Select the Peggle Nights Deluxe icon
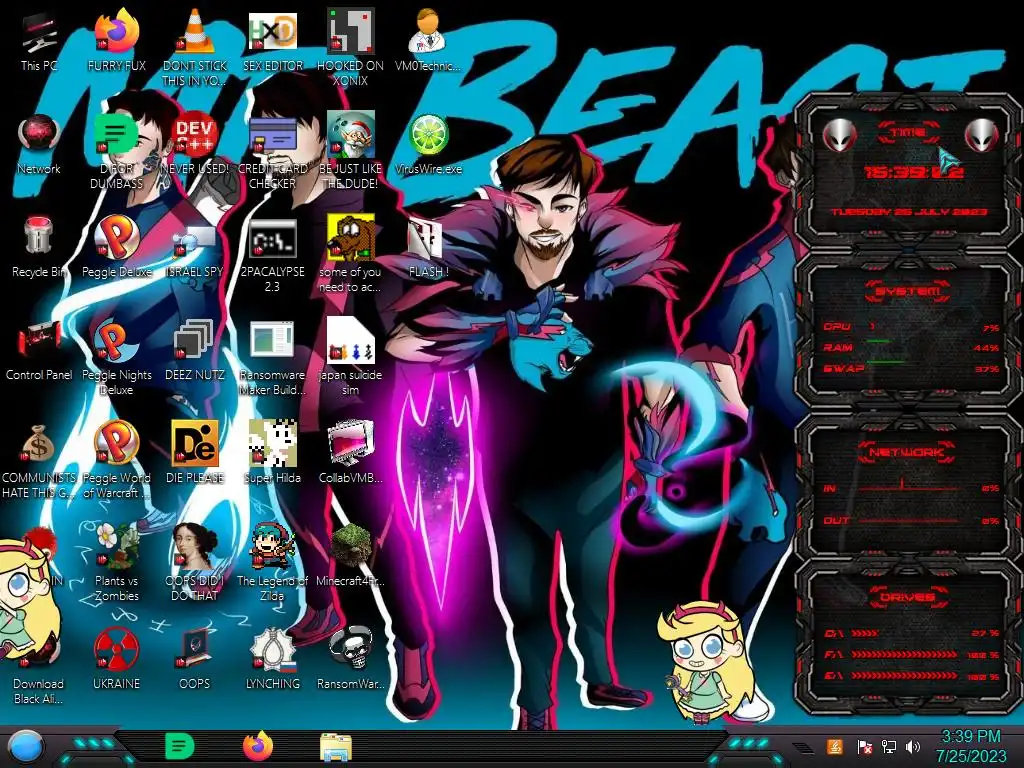Screen dimensions: 1024x768 point(116,358)
